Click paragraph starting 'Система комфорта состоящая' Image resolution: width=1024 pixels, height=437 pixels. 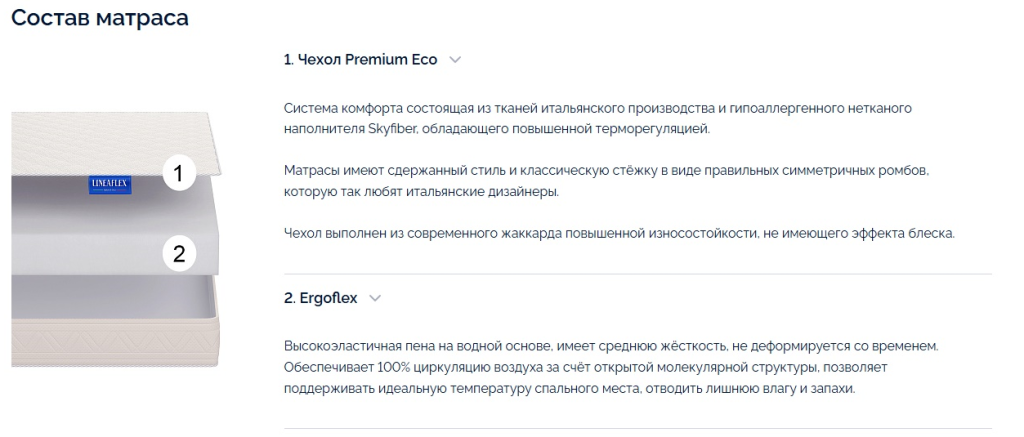pyautogui.click(x=598, y=118)
